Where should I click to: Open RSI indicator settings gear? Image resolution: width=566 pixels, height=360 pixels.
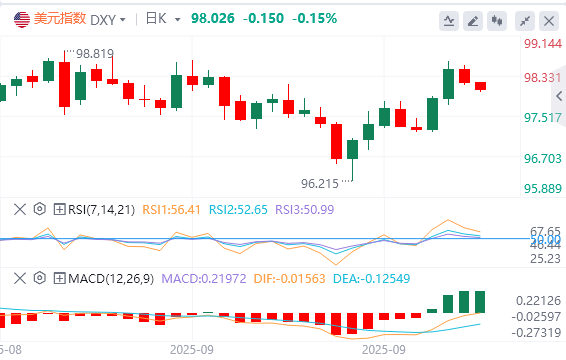point(40,209)
